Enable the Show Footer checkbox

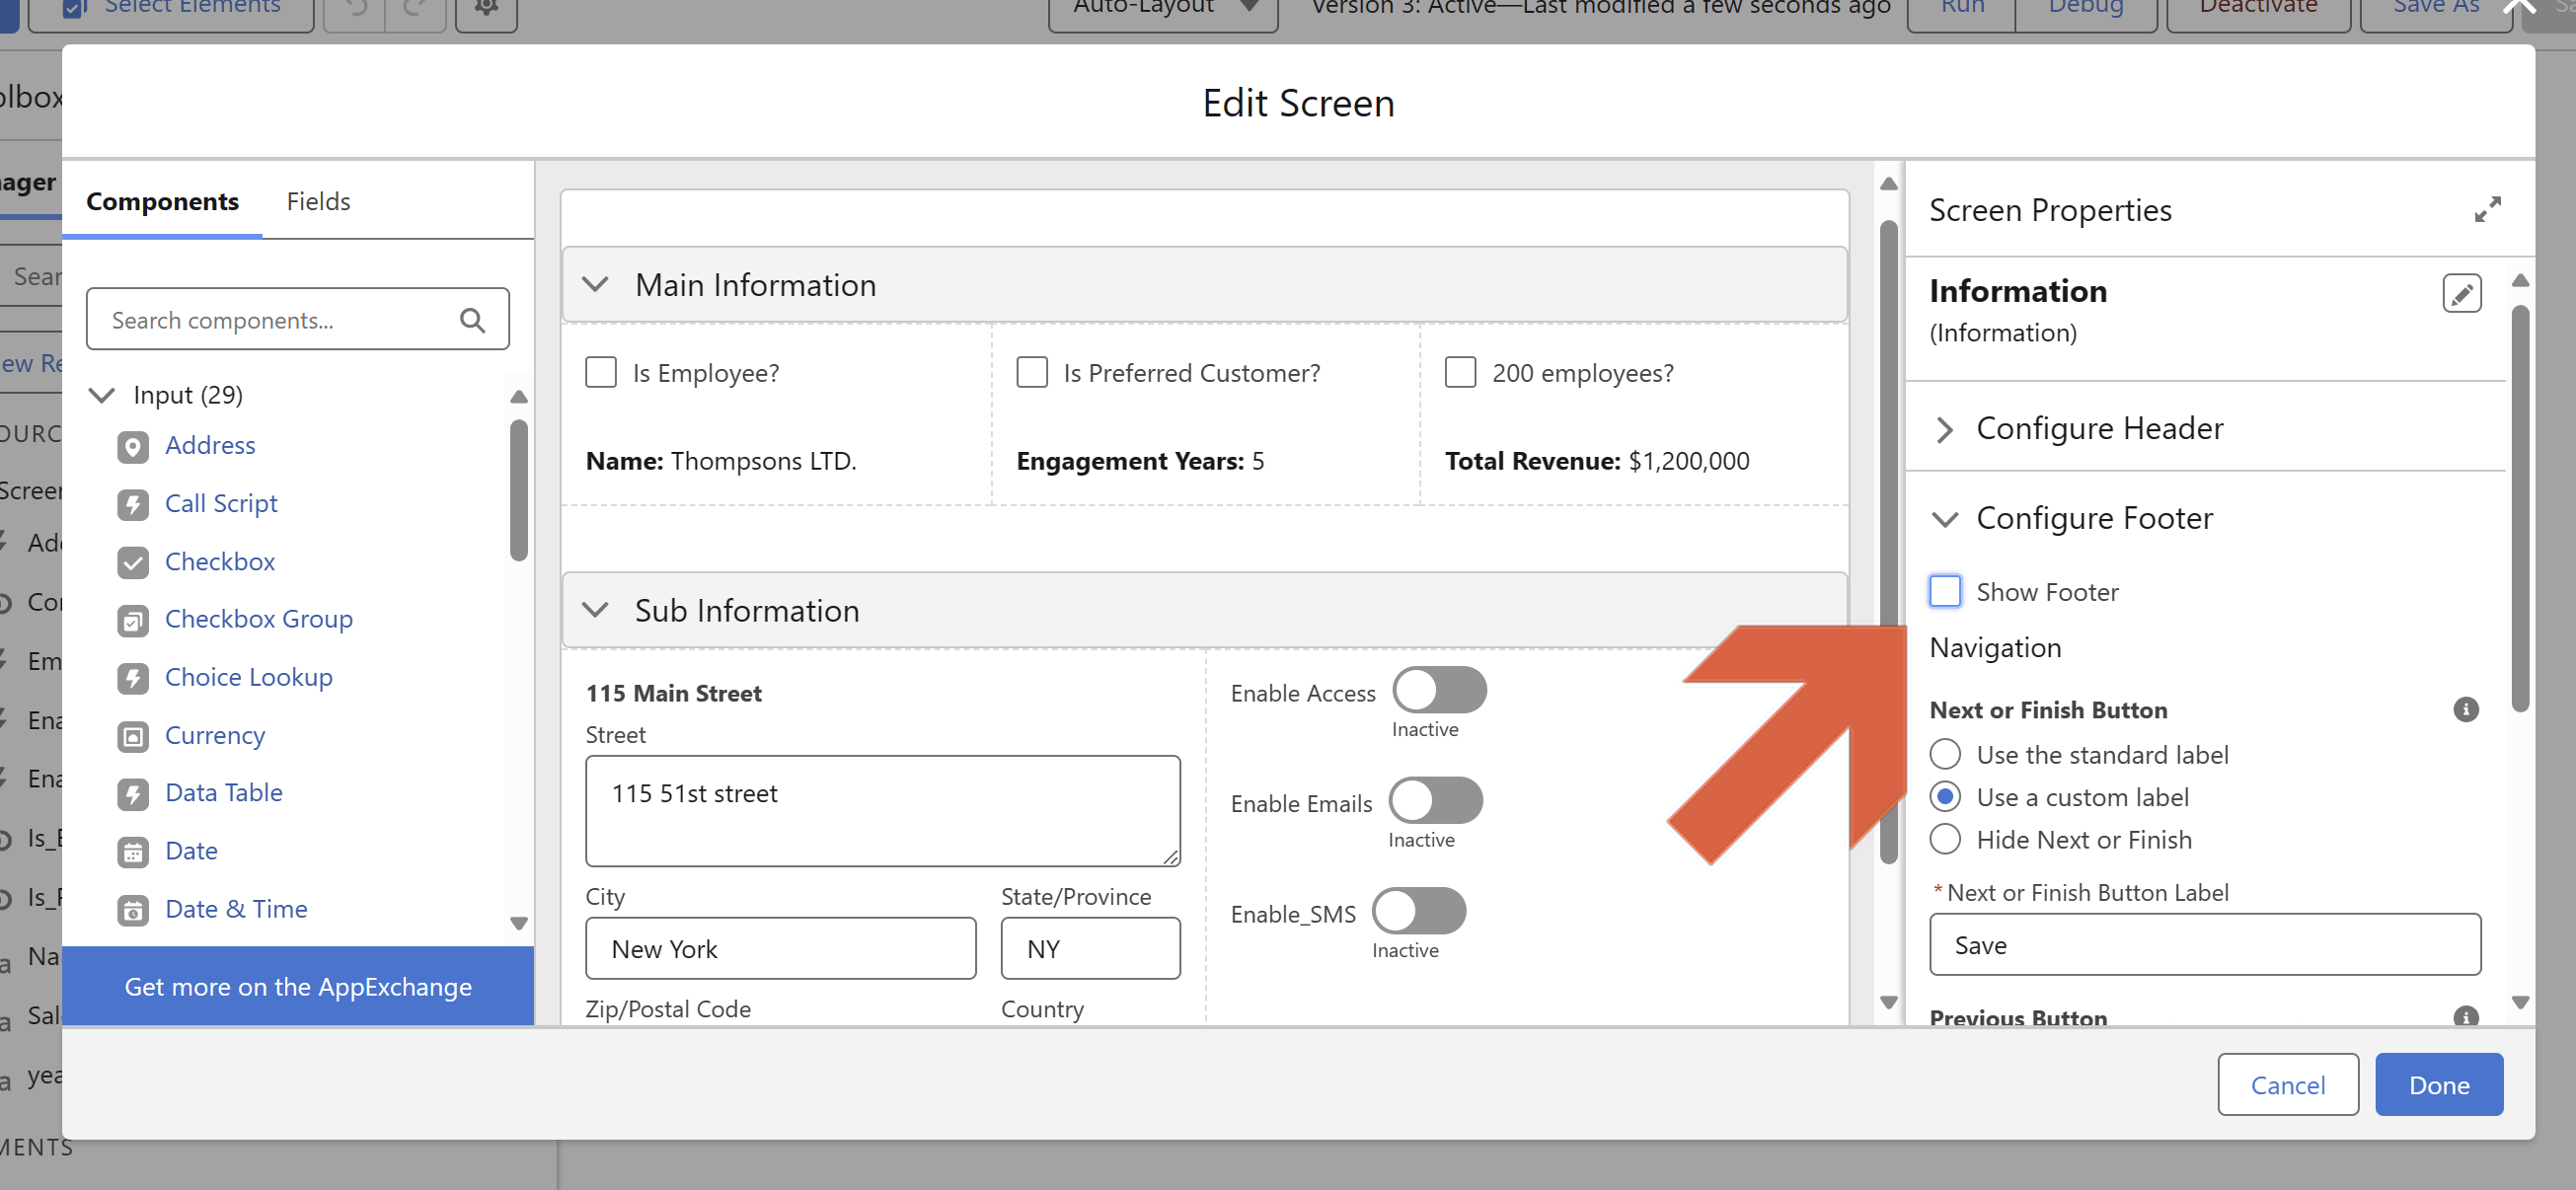click(1945, 591)
